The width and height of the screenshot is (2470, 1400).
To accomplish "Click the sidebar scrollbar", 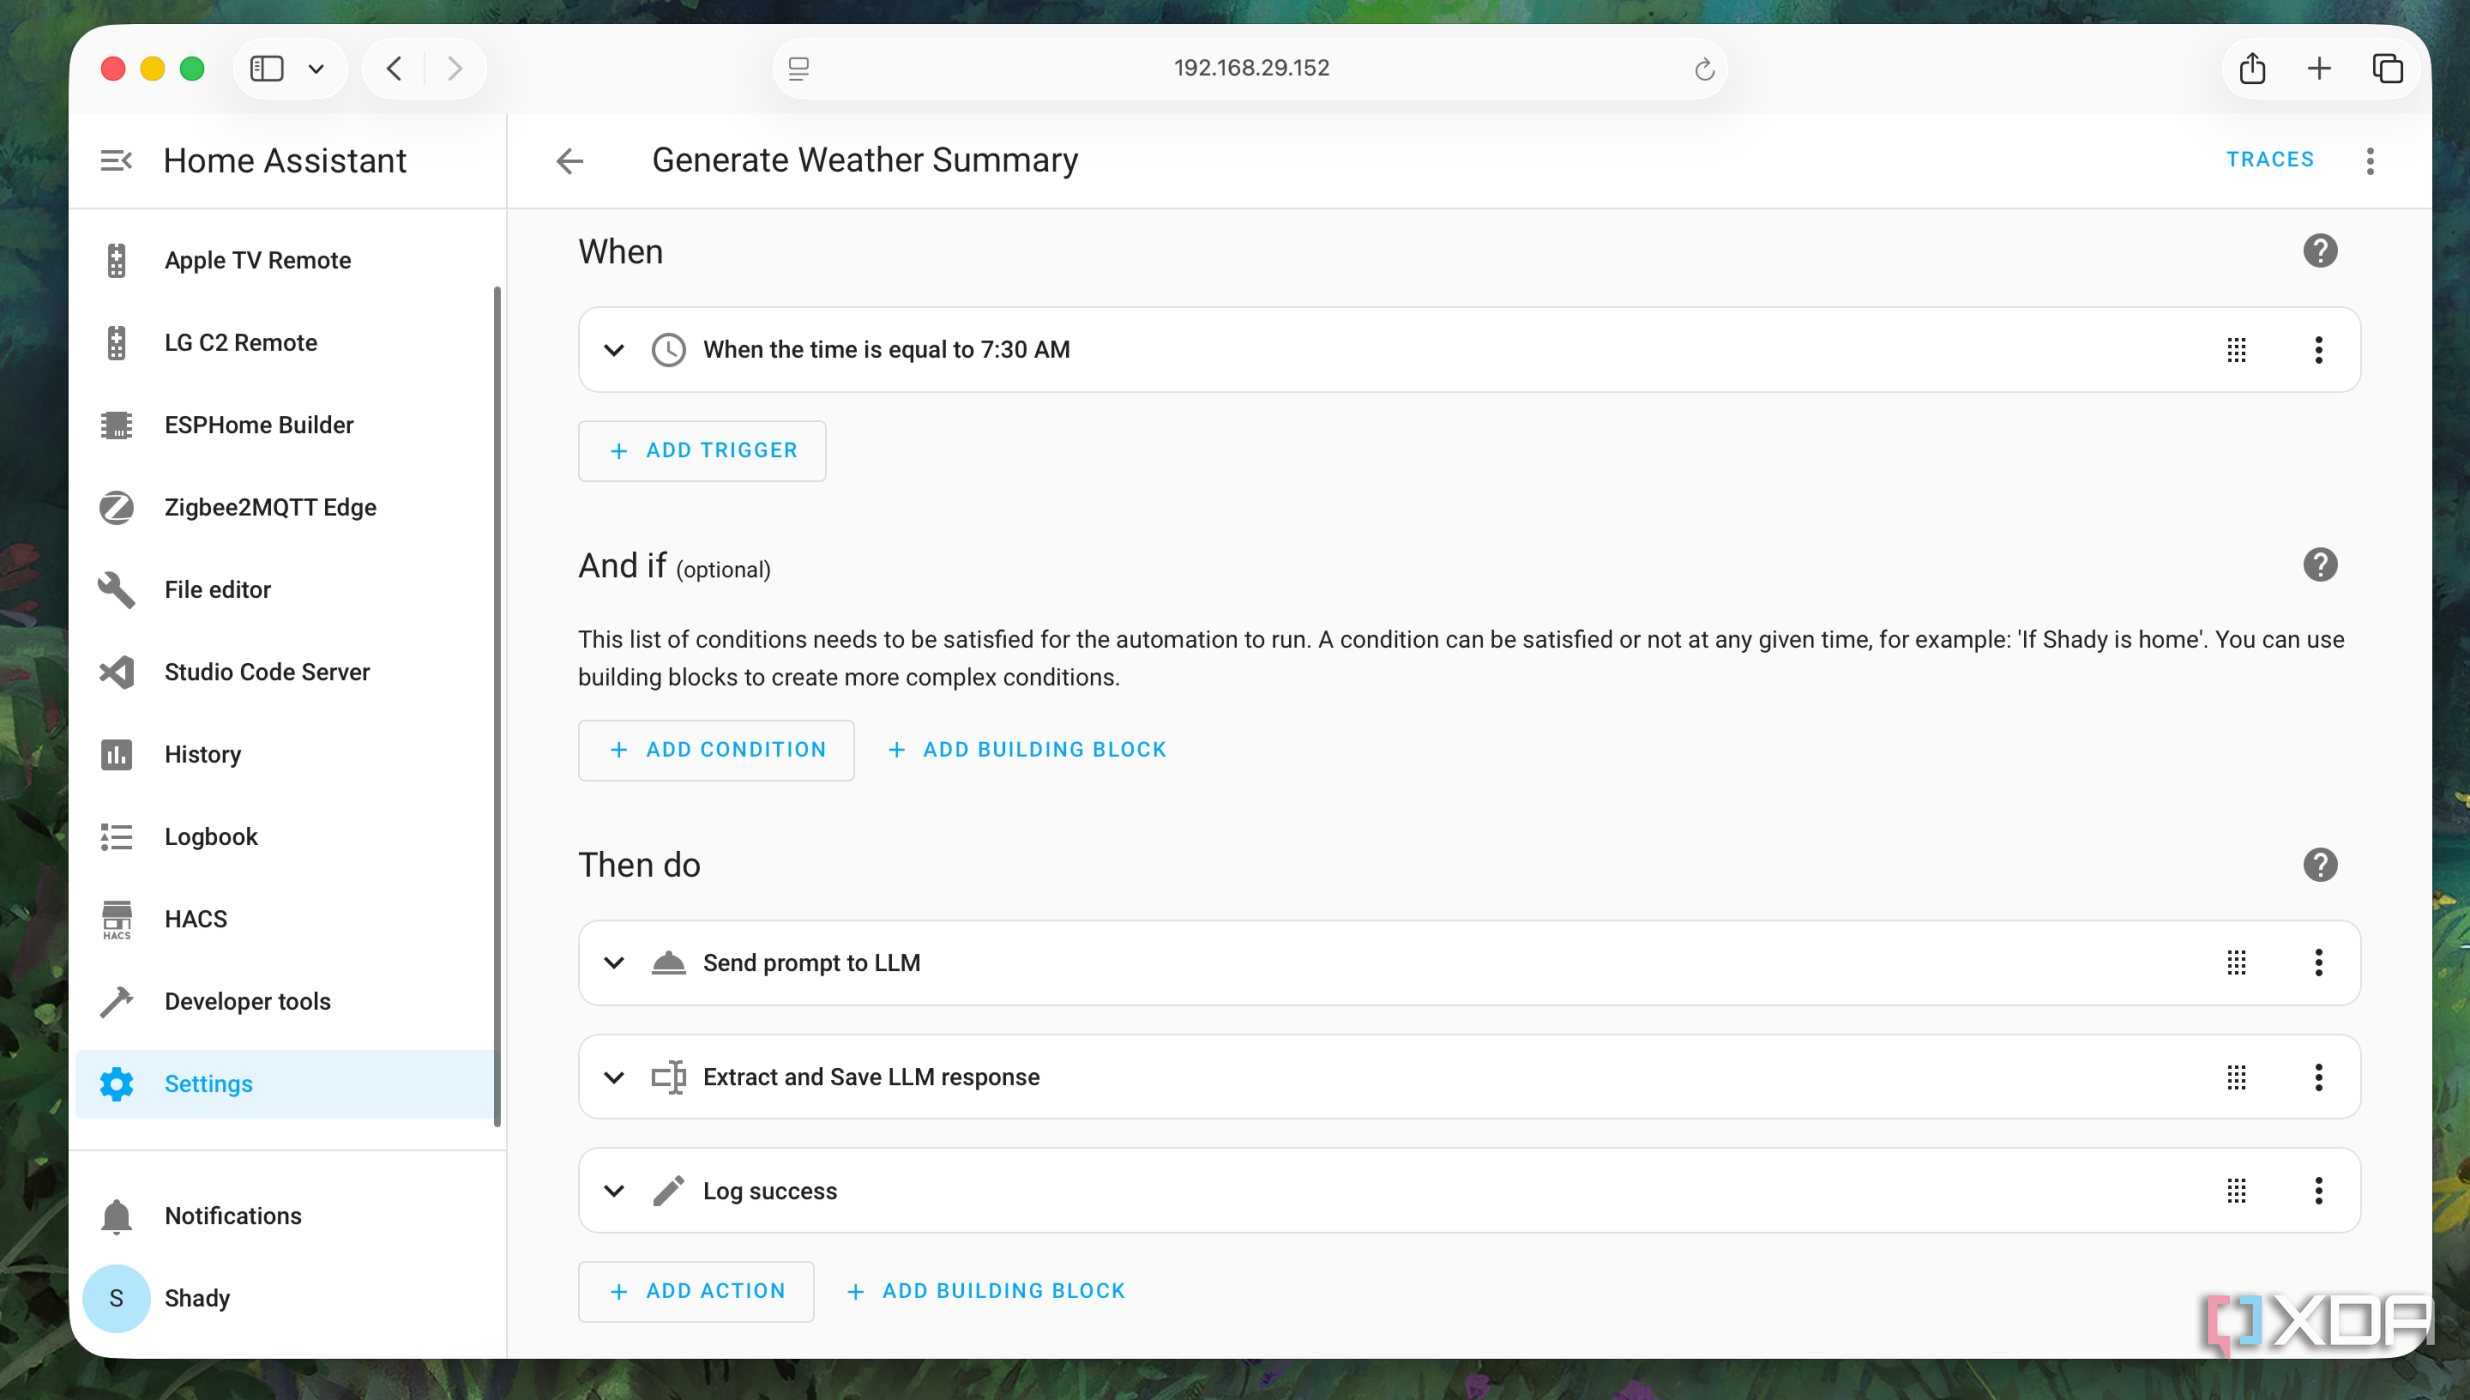I will pos(497,707).
